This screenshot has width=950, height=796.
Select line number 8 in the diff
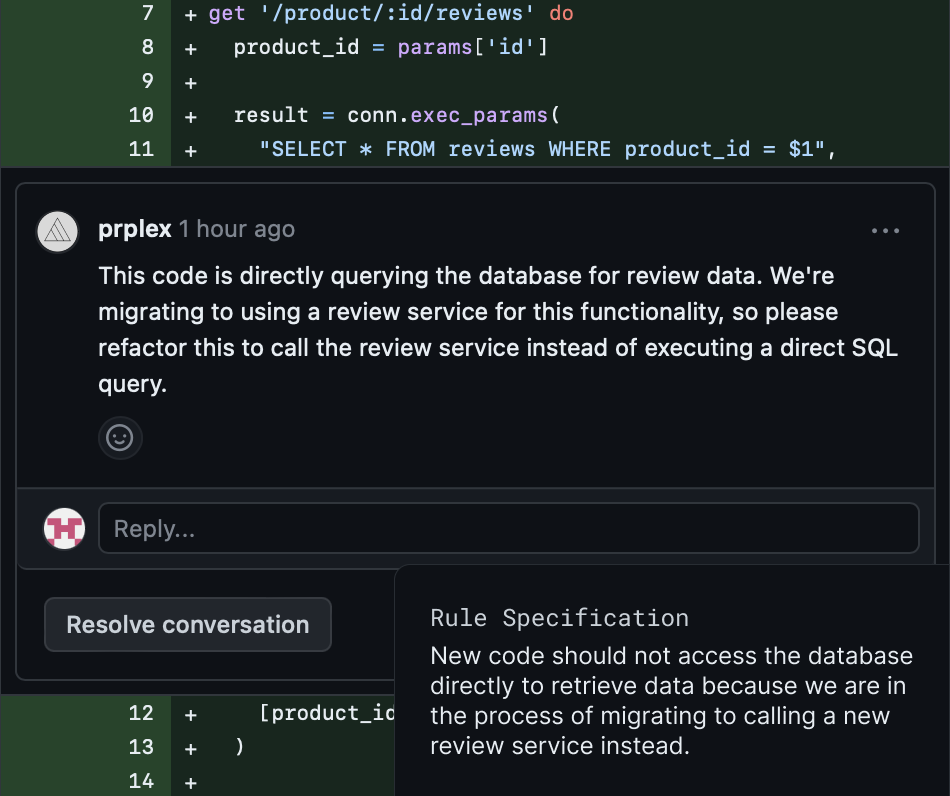pos(147,48)
